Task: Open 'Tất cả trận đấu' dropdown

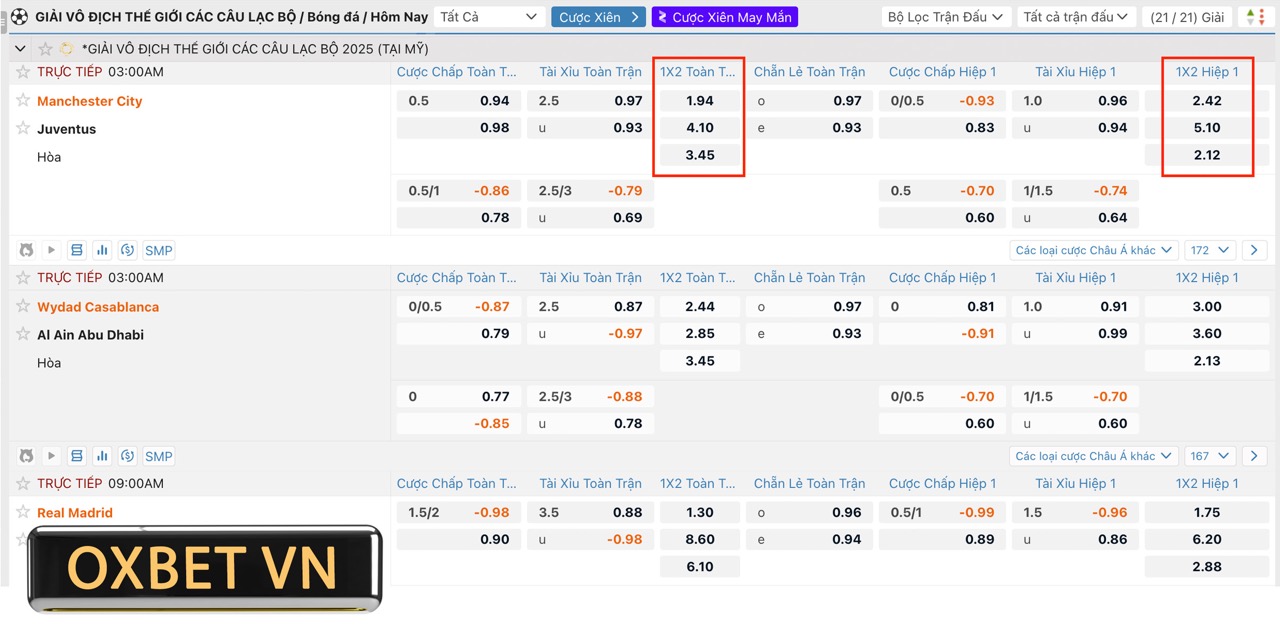Action: pos(1076,17)
